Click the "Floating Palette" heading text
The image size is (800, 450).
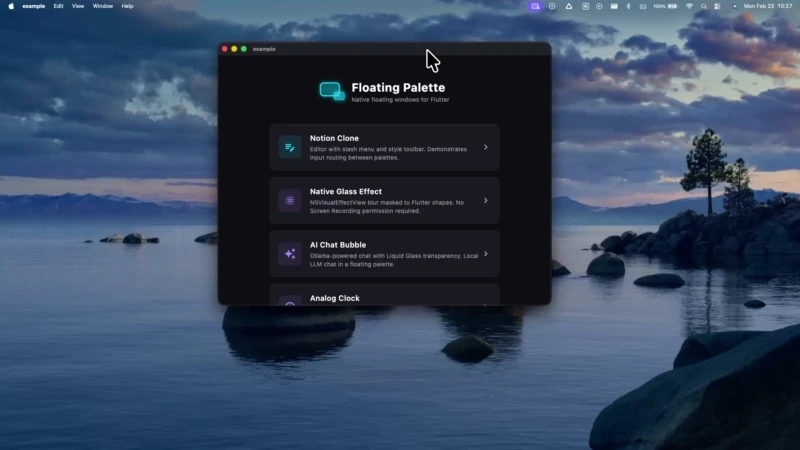[x=398, y=88]
